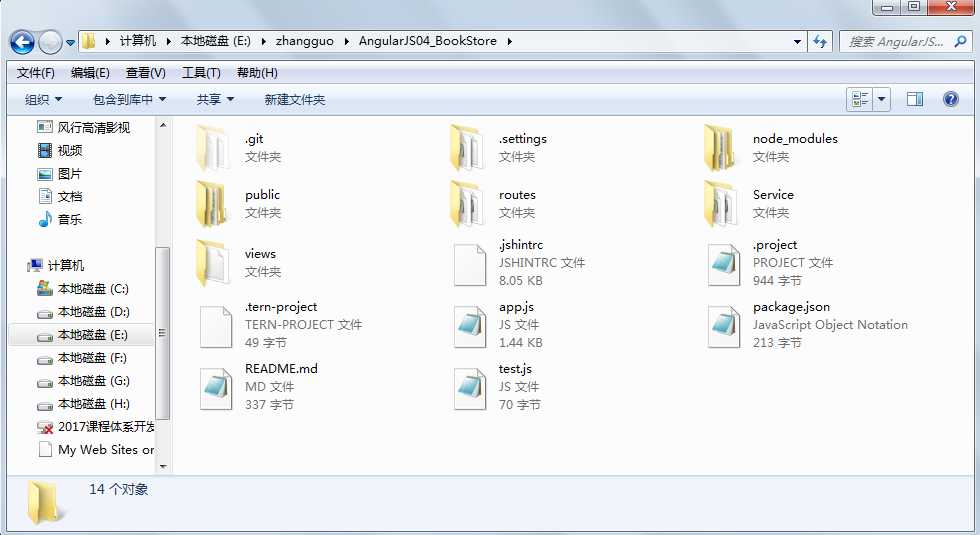Select the README.md file icon
The width and height of the screenshot is (980, 535).
[x=216, y=389]
